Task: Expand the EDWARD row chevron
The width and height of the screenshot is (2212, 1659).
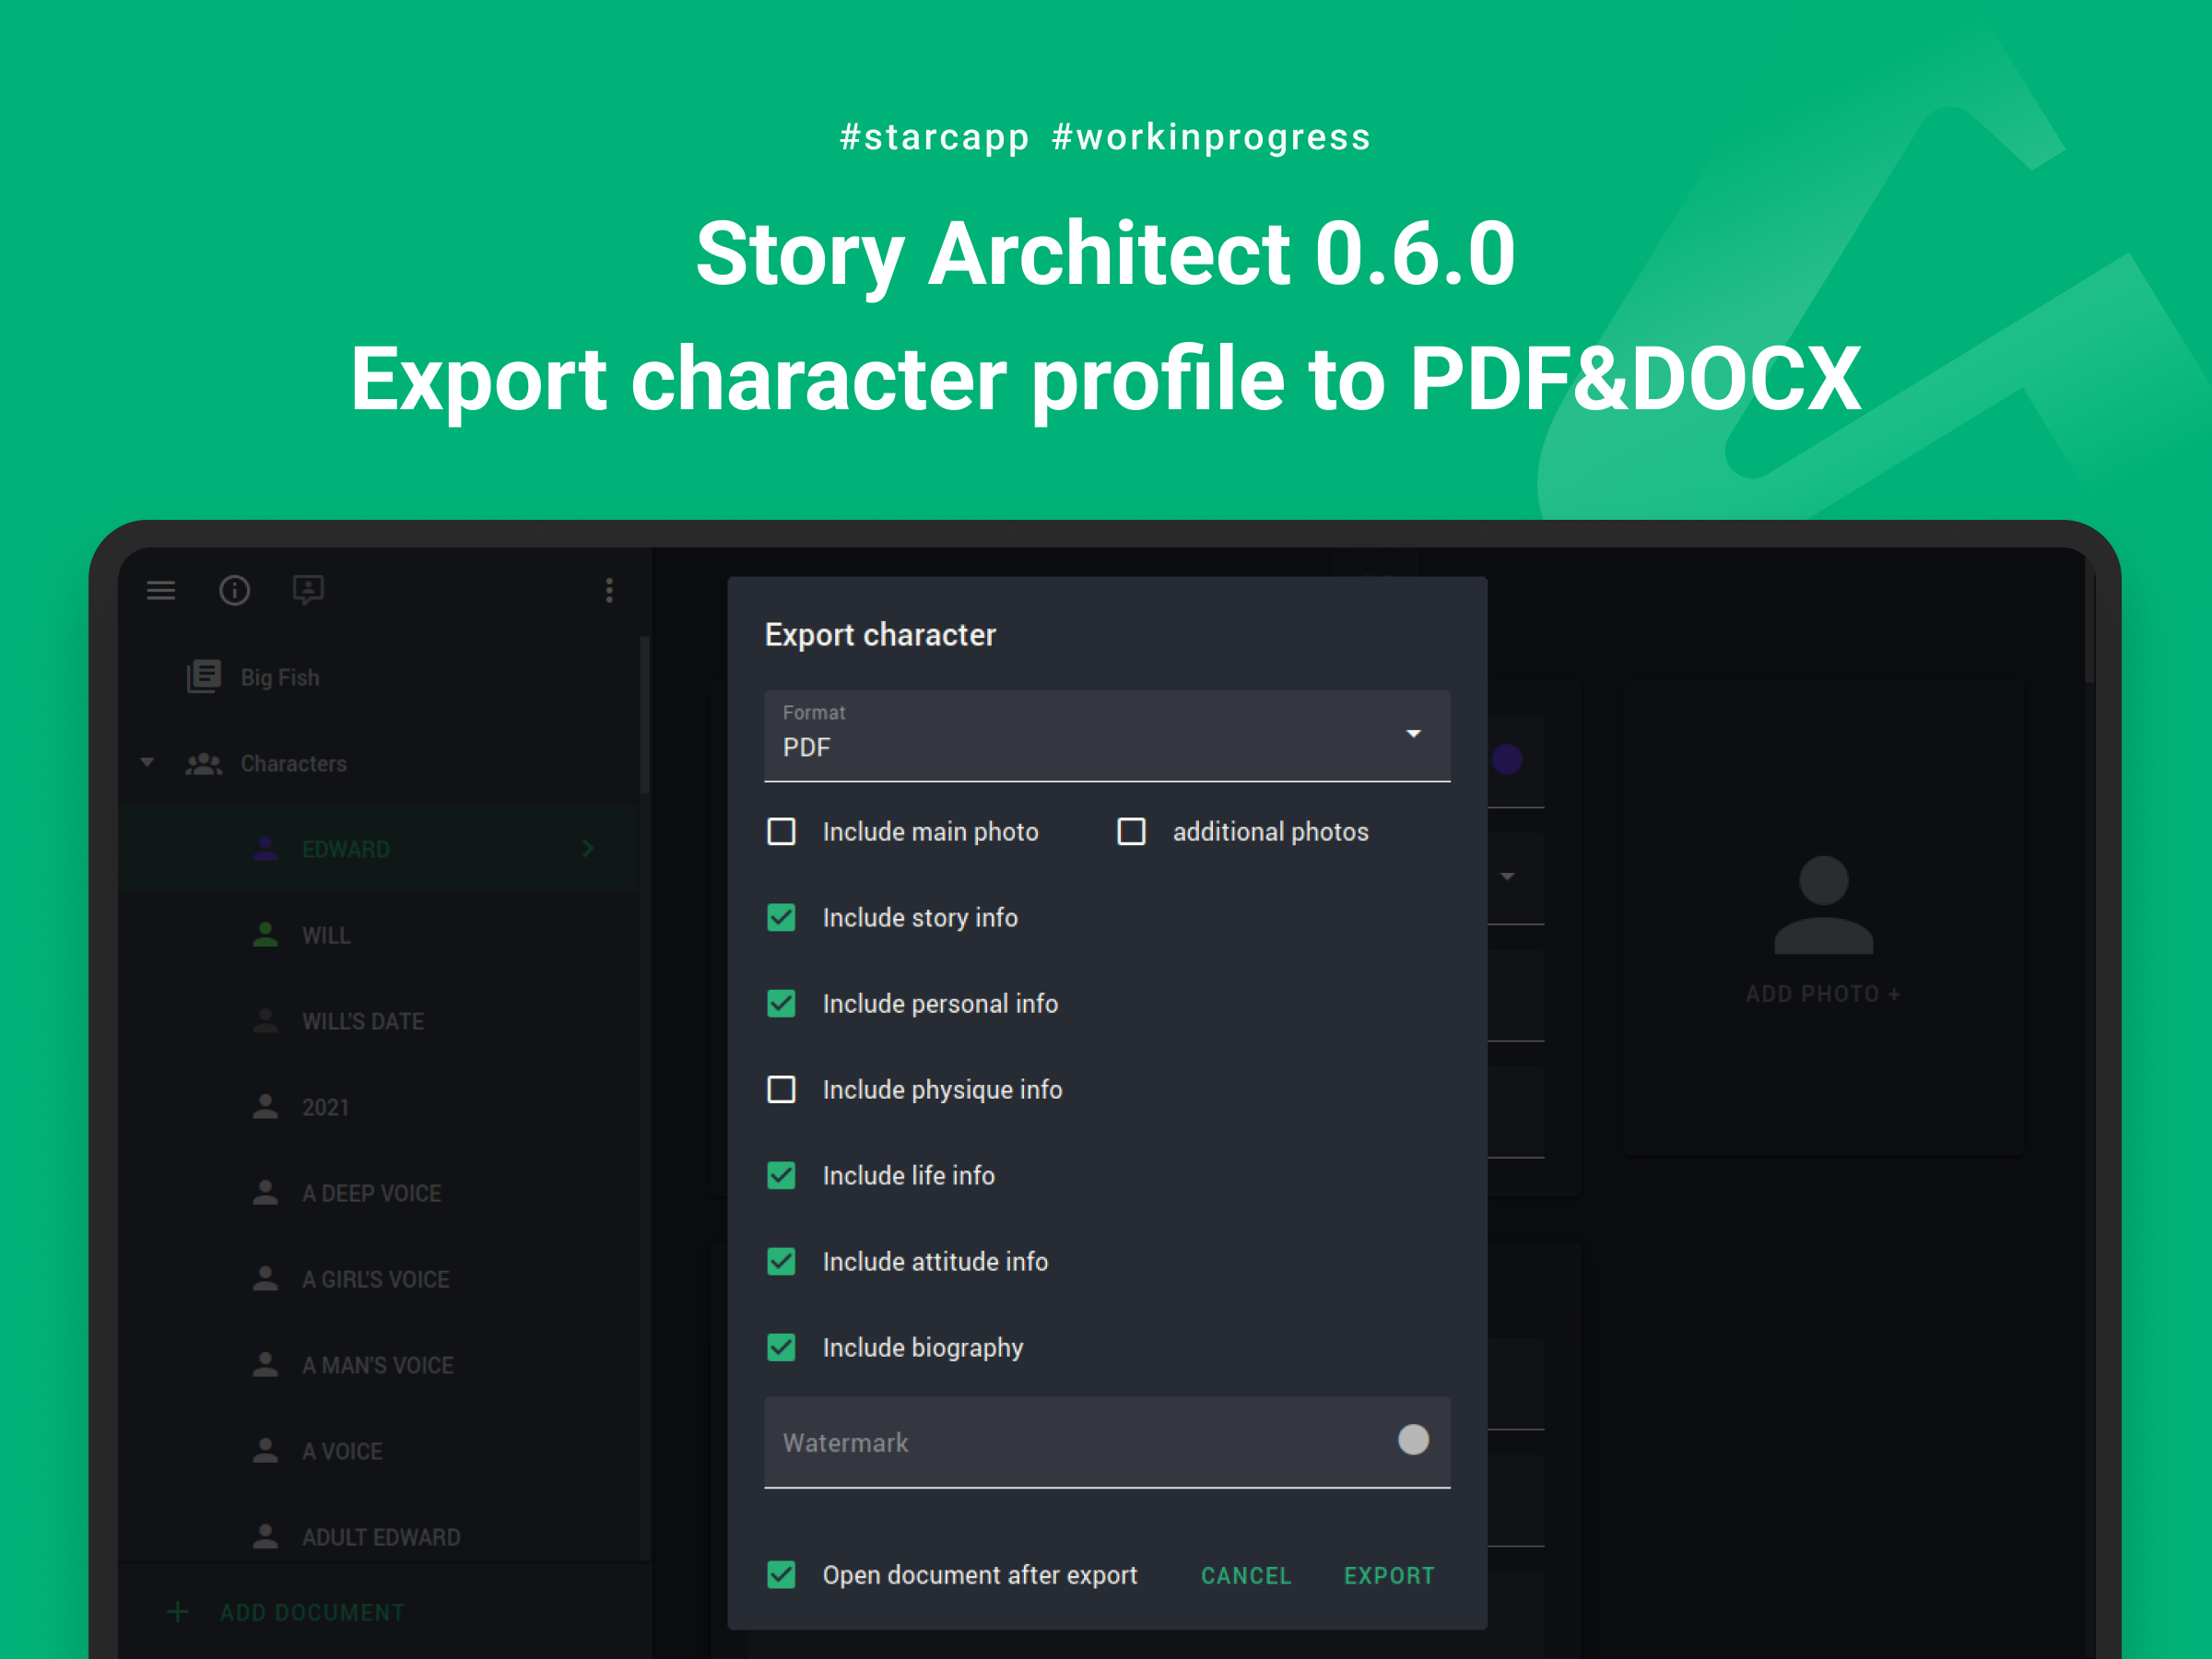Action: [x=588, y=849]
